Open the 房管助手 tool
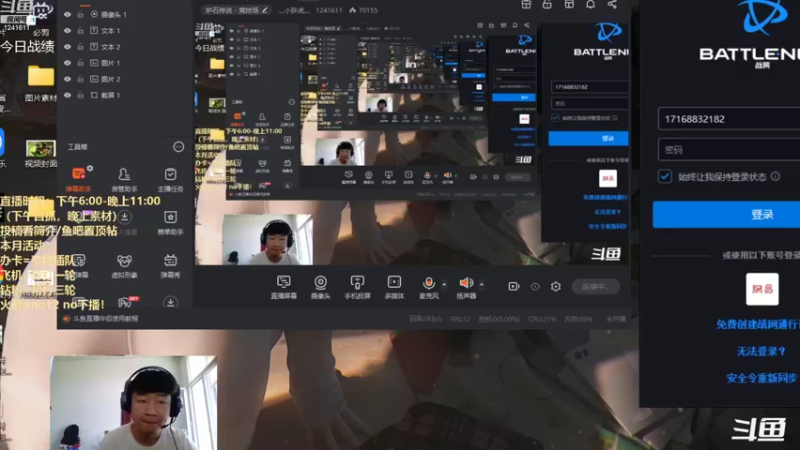 click(124, 180)
